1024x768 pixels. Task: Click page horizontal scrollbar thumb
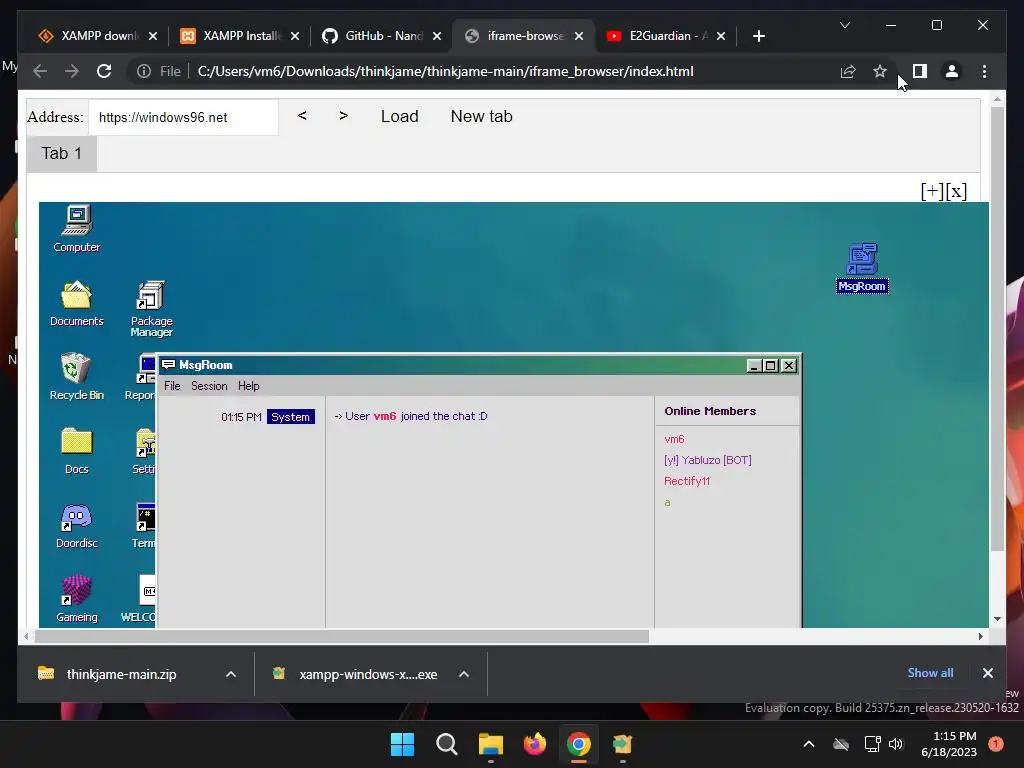tap(342, 636)
